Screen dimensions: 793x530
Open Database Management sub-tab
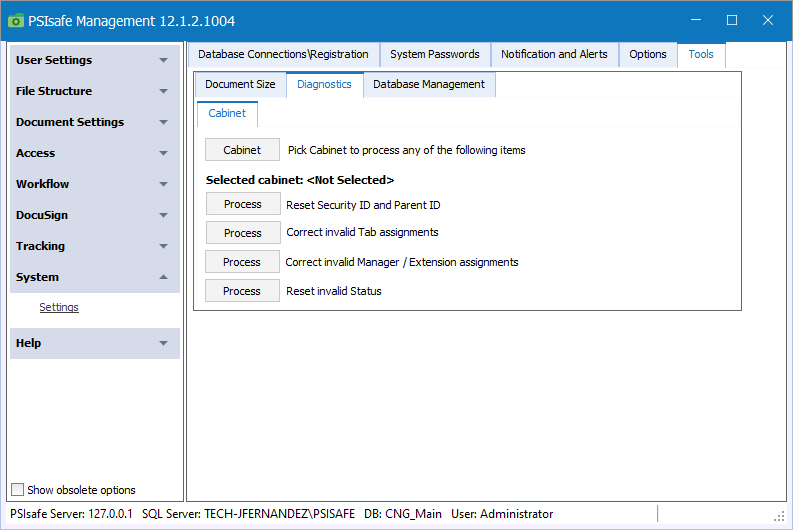click(x=429, y=84)
